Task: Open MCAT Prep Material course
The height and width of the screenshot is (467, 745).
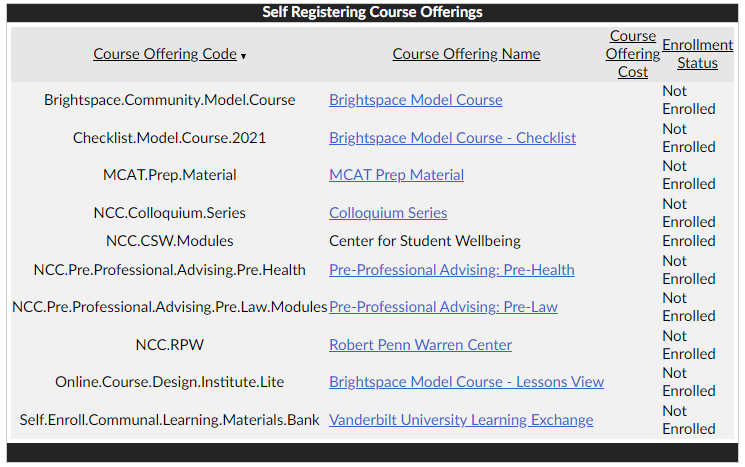Action: pyautogui.click(x=396, y=175)
